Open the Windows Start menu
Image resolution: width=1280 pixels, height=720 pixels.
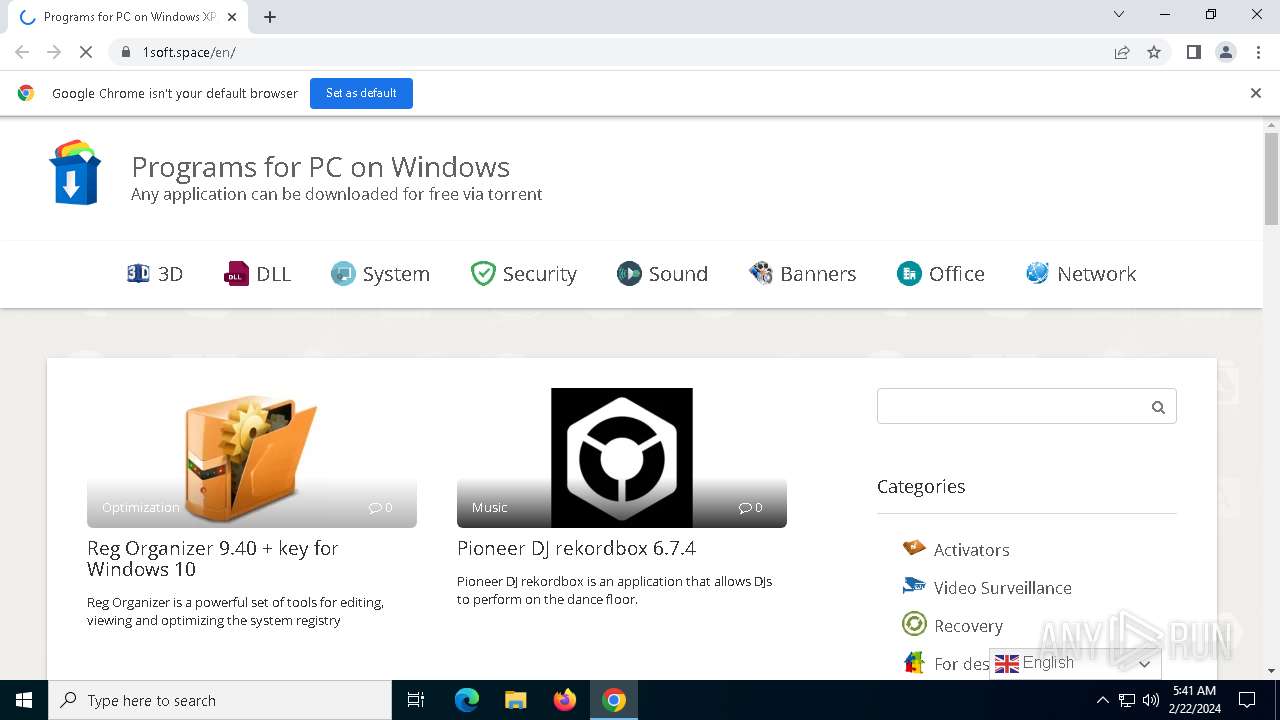point(24,700)
